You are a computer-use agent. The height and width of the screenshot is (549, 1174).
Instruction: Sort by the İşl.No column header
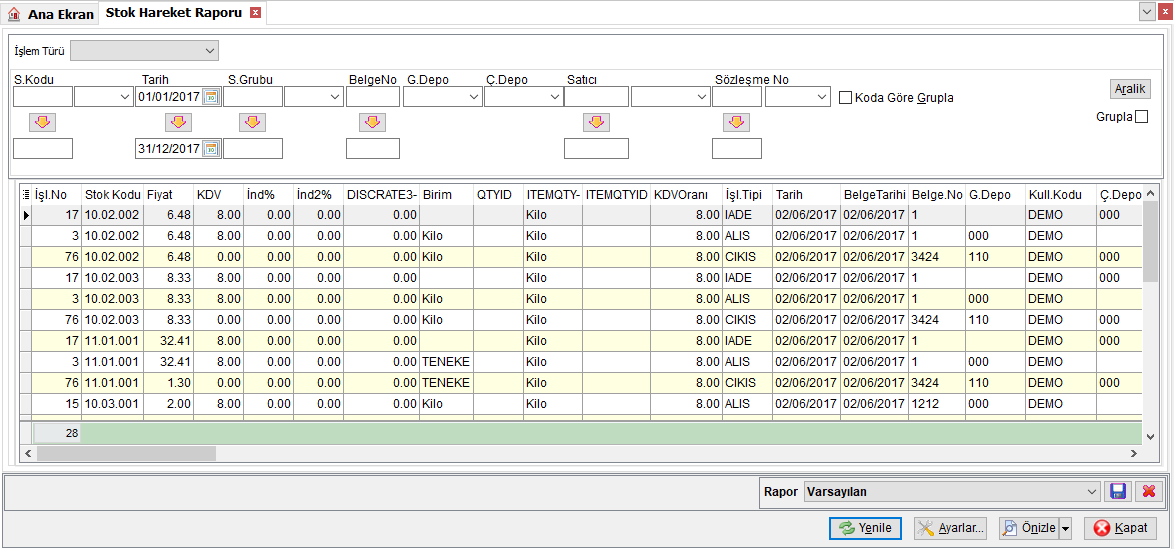pyautogui.click(x=58, y=195)
